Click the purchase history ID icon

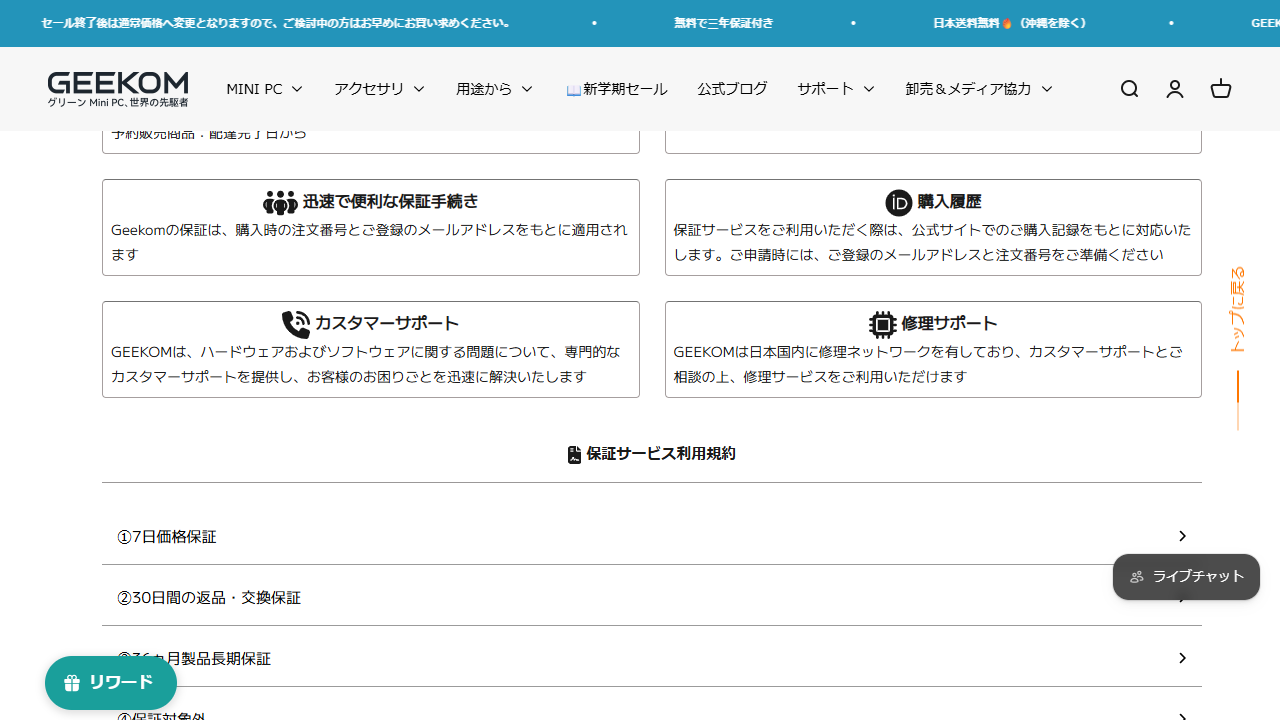coord(899,203)
